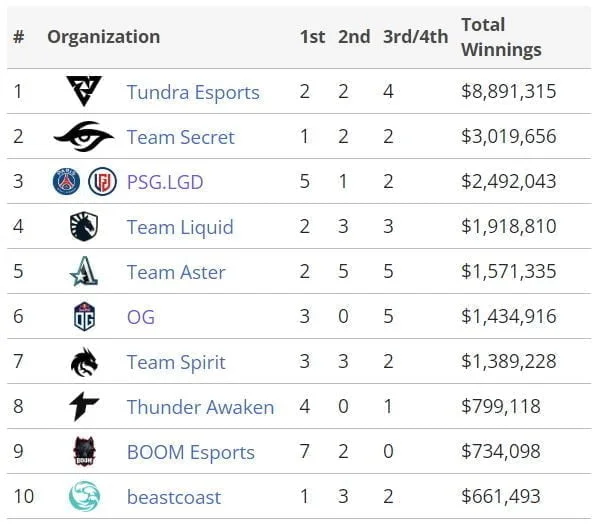
Task: Click the red LGD shield logo
Action: (102, 181)
